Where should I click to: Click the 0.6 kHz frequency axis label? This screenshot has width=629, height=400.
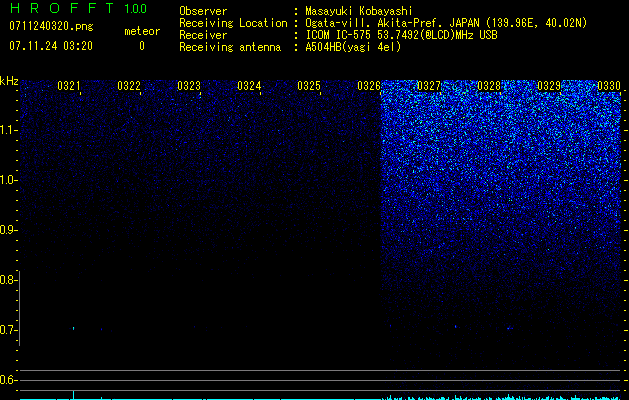7,380
